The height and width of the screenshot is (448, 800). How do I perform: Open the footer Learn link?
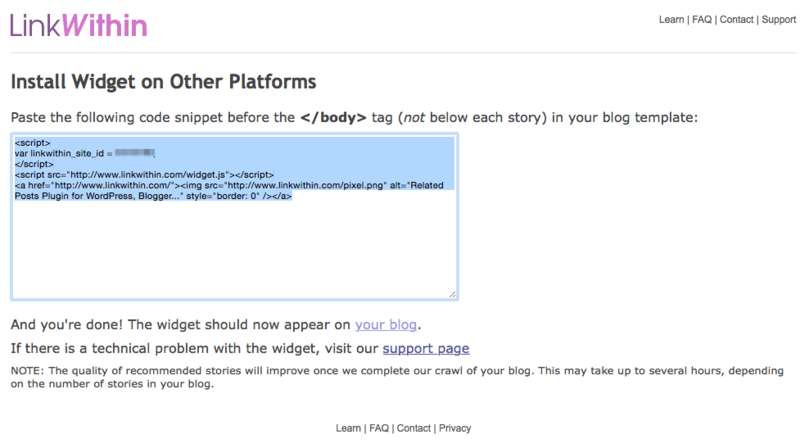tap(348, 428)
